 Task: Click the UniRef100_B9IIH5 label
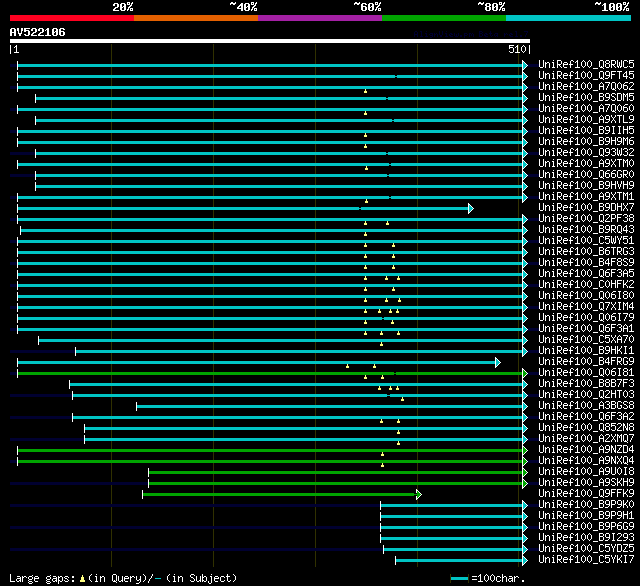586,131
